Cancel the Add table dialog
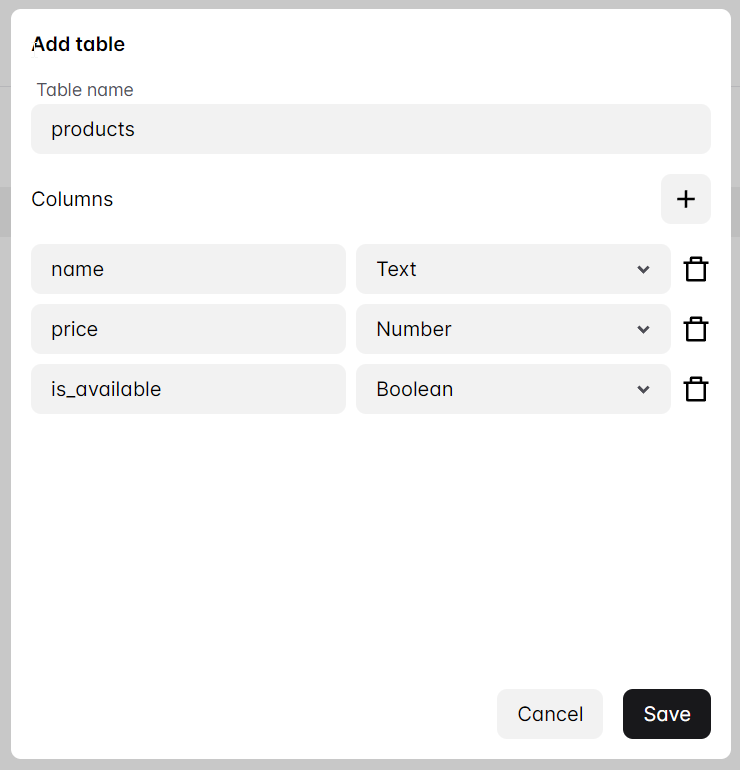 coord(549,714)
